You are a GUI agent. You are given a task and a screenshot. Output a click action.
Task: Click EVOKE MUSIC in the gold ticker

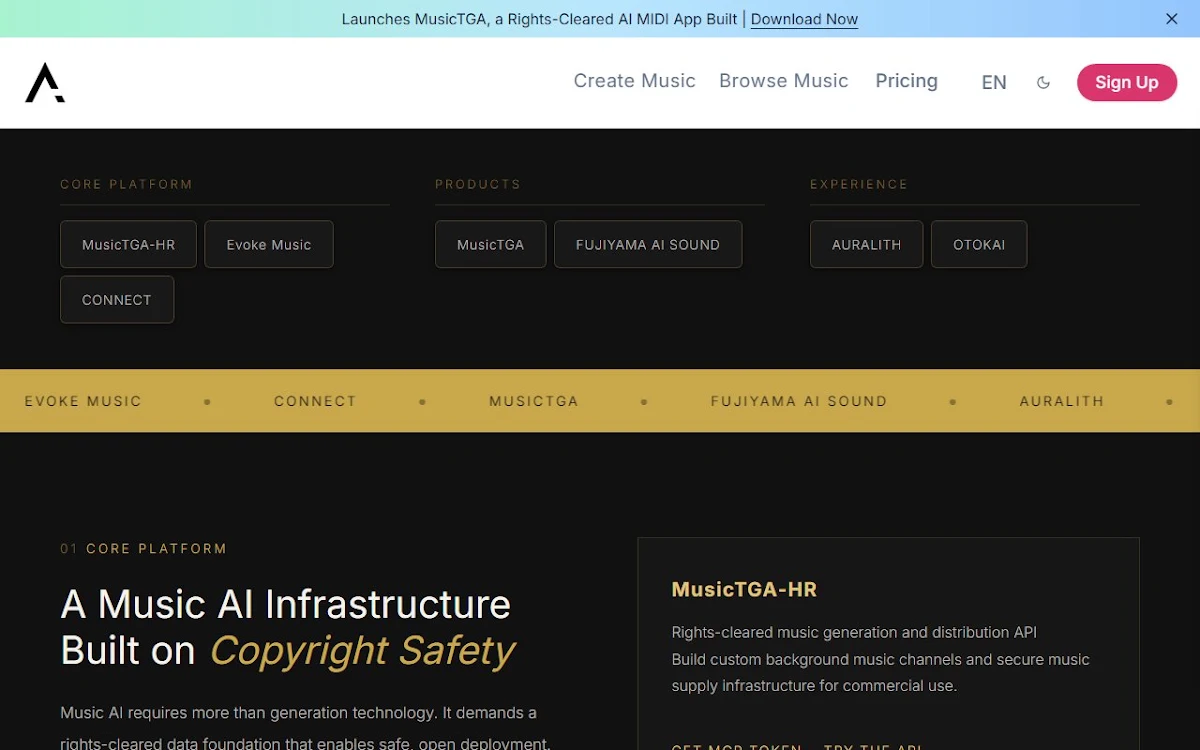[x=83, y=401]
